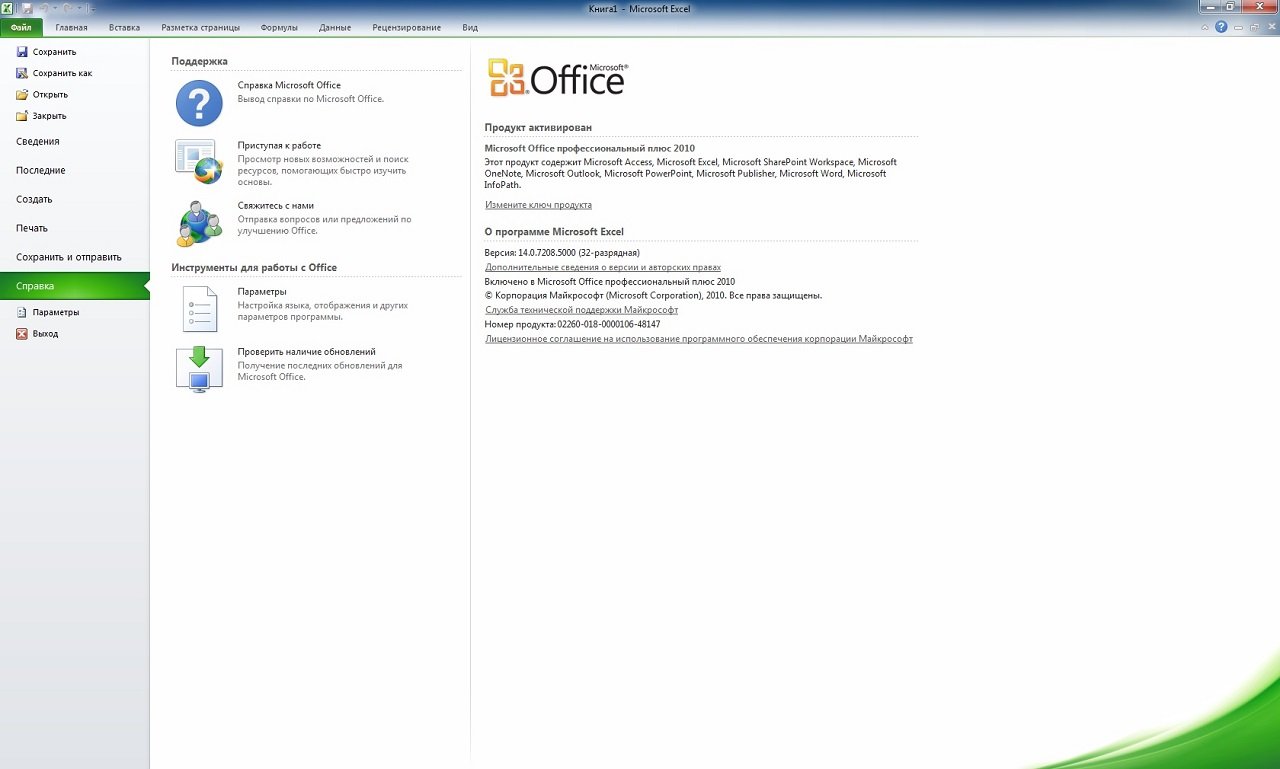Open the Undo history dropdown arrow
The height and width of the screenshot is (769, 1280).
tap(55, 9)
